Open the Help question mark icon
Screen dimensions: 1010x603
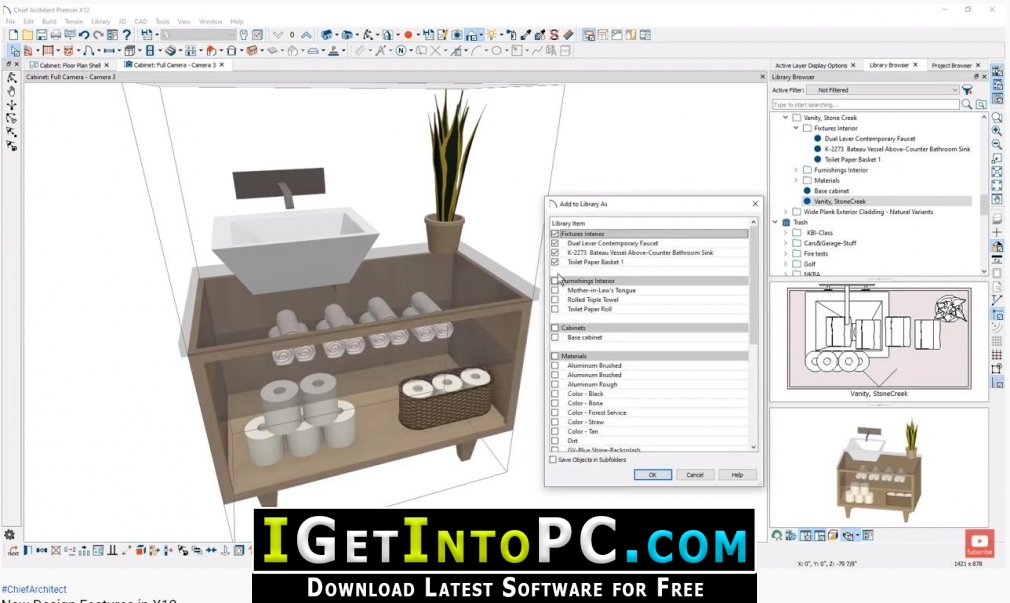127,35
